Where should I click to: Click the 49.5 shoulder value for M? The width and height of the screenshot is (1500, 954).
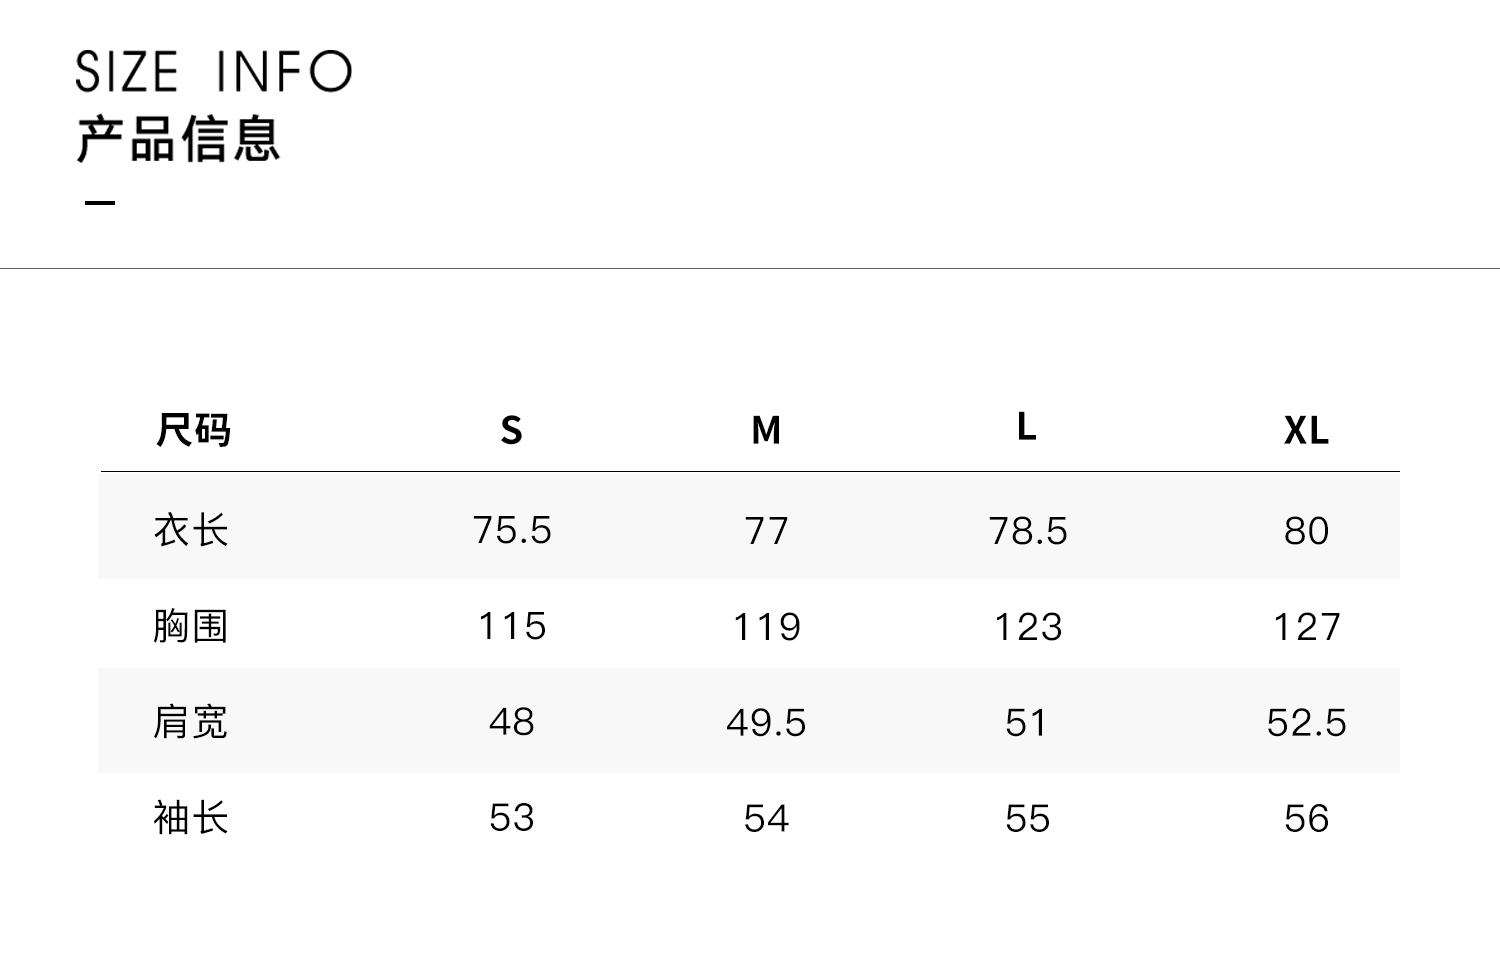coord(766,723)
